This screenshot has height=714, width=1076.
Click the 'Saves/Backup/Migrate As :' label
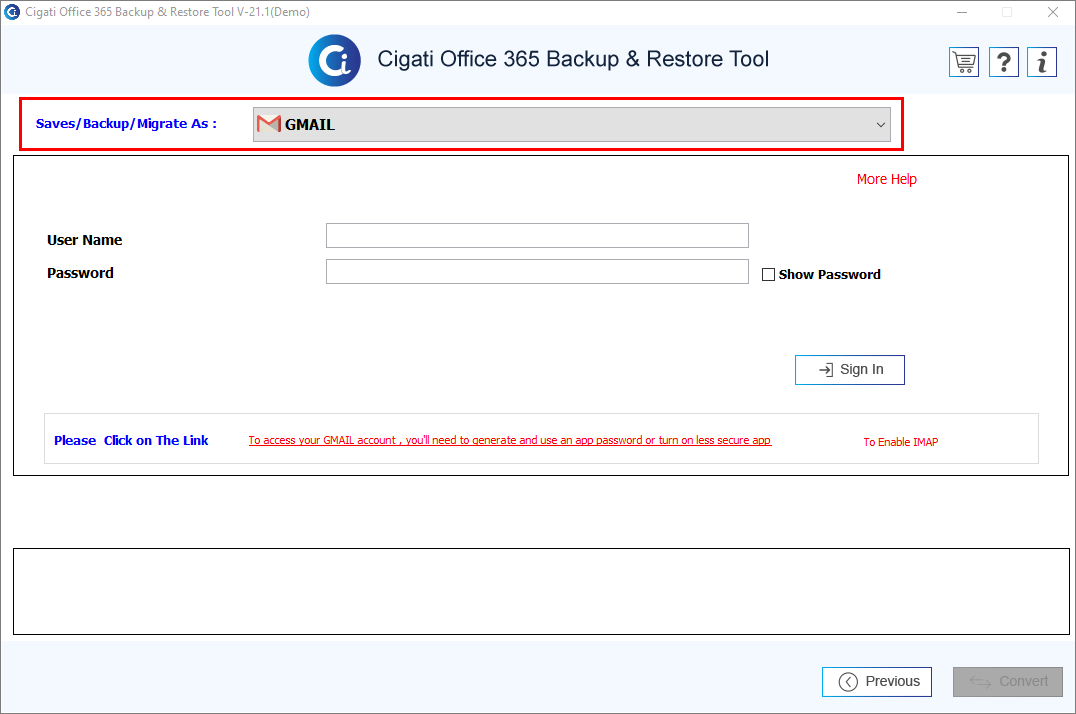[x=126, y=124]
